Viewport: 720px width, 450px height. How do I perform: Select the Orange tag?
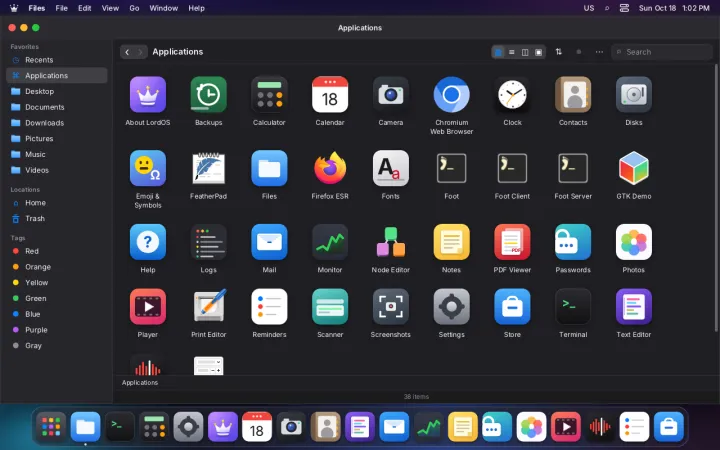[57, 266]
